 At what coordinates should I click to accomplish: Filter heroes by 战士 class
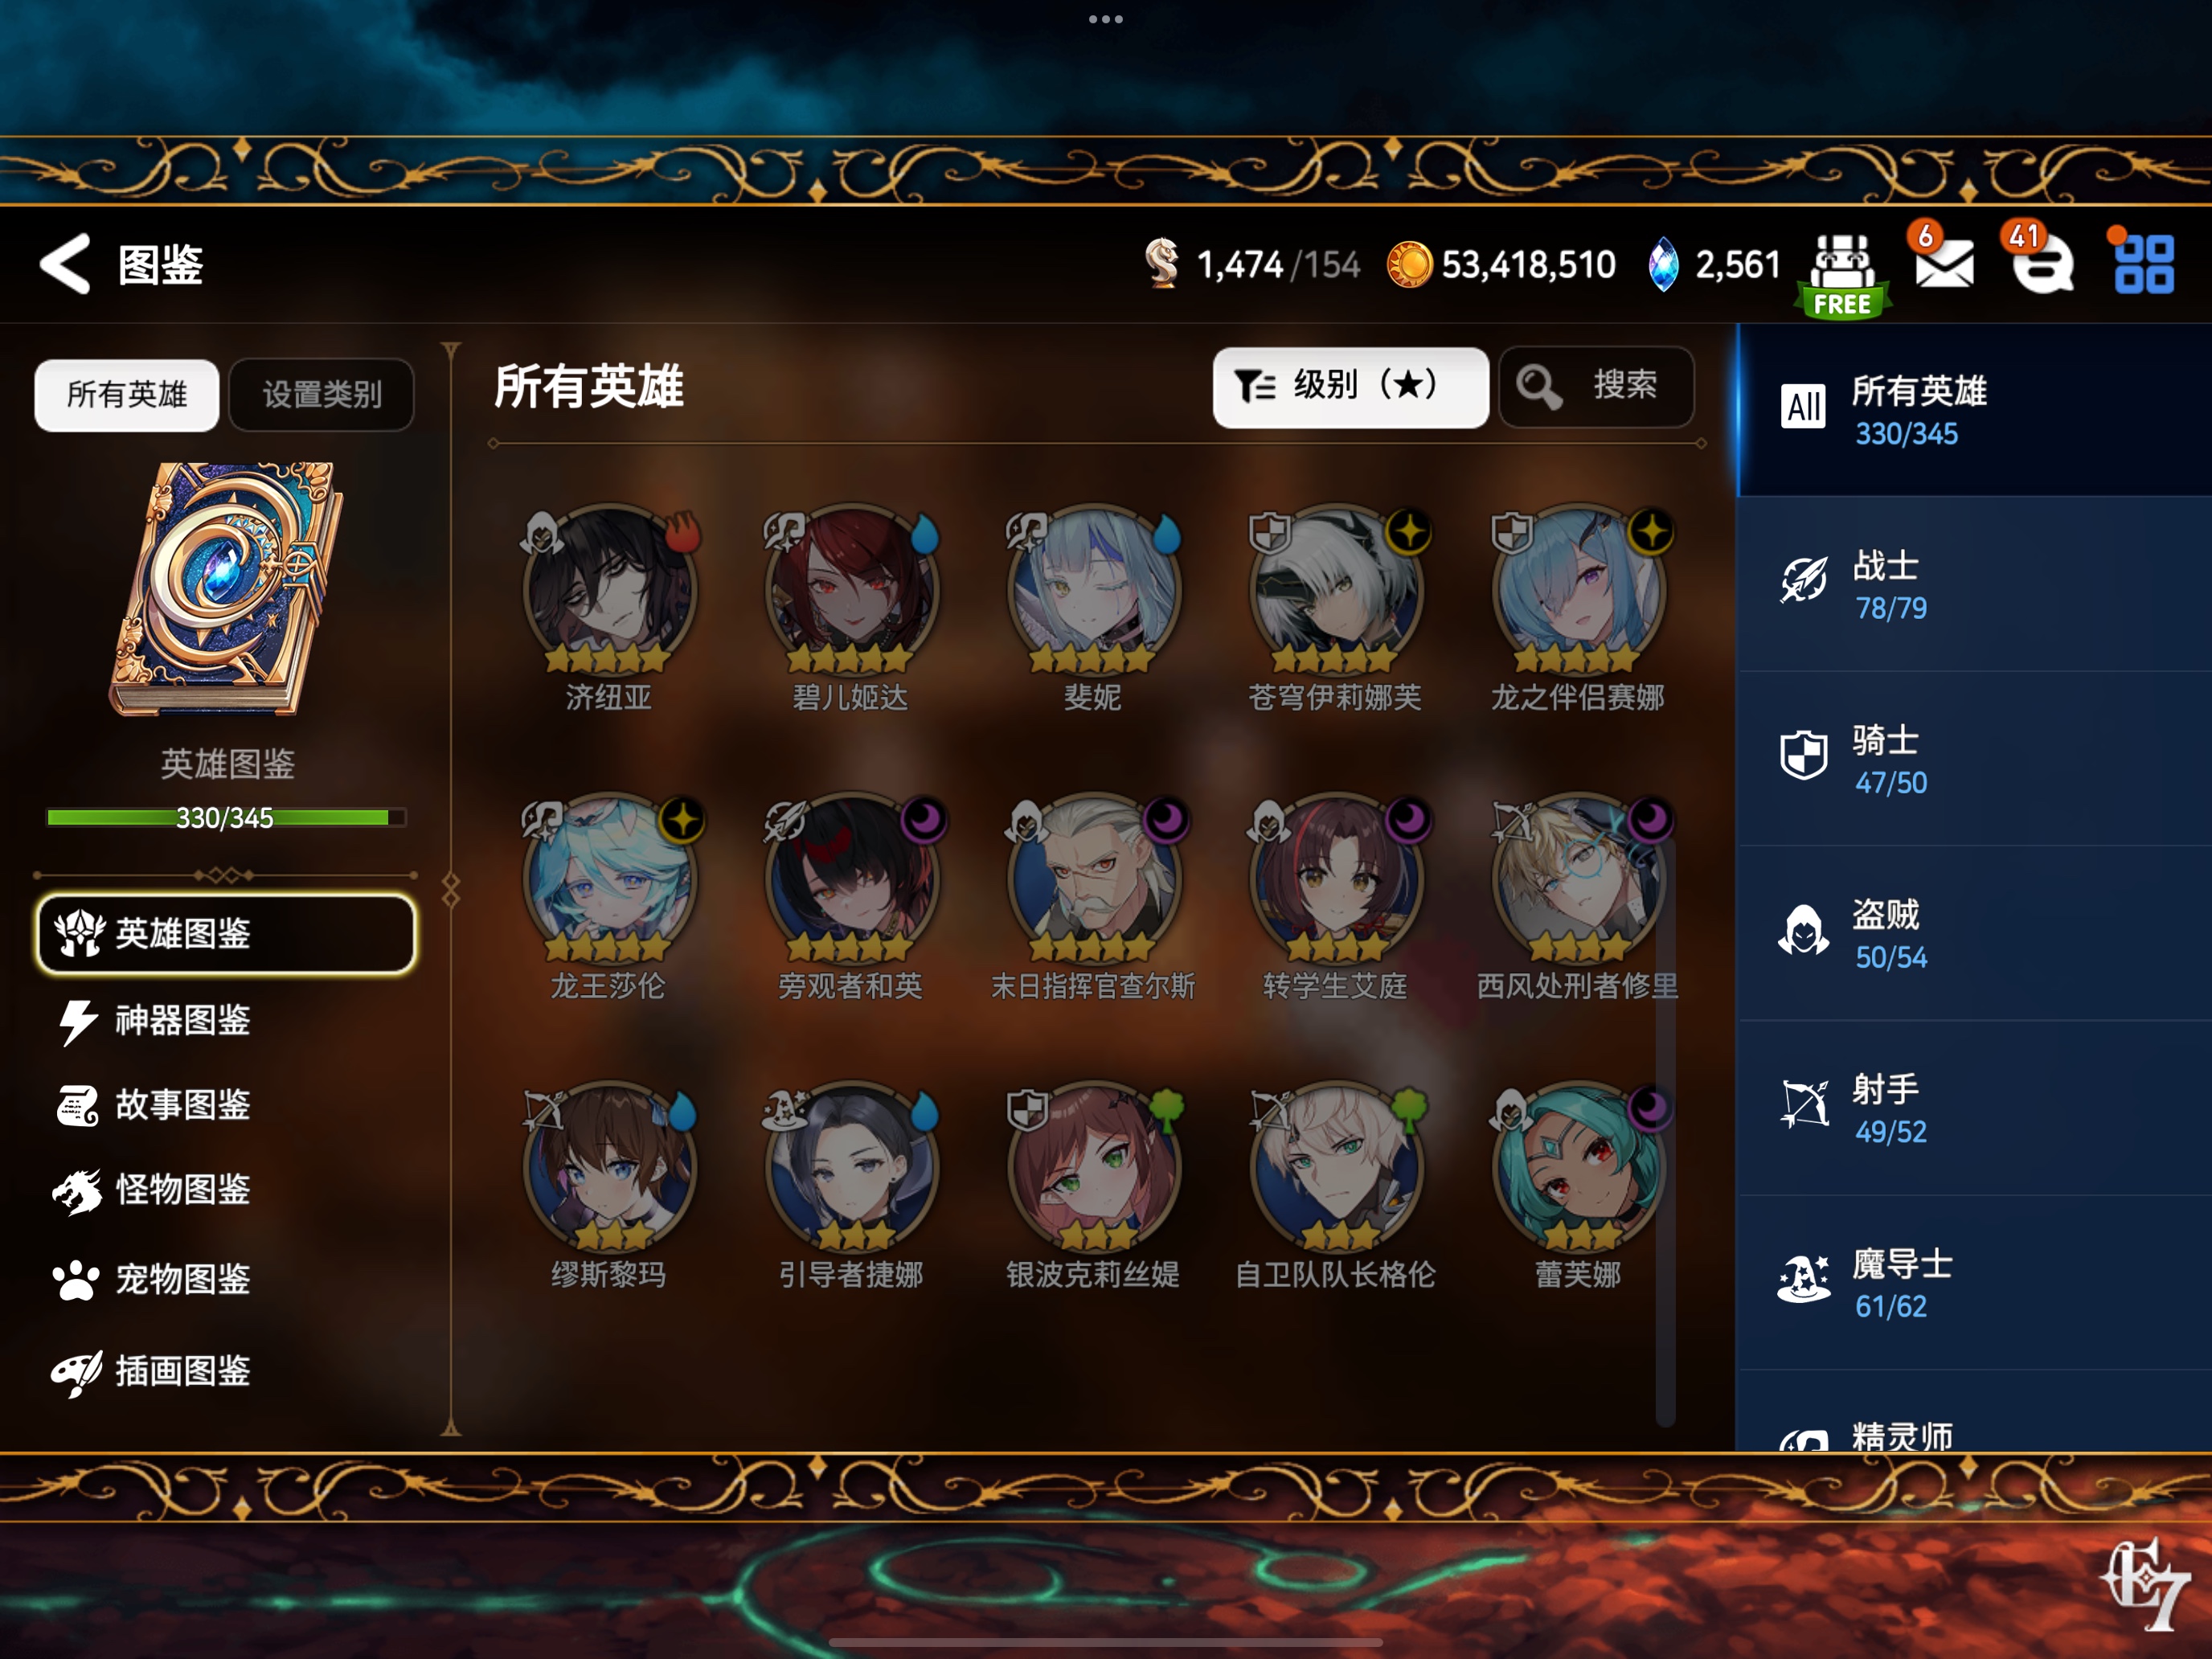(x=1975, y=585)
